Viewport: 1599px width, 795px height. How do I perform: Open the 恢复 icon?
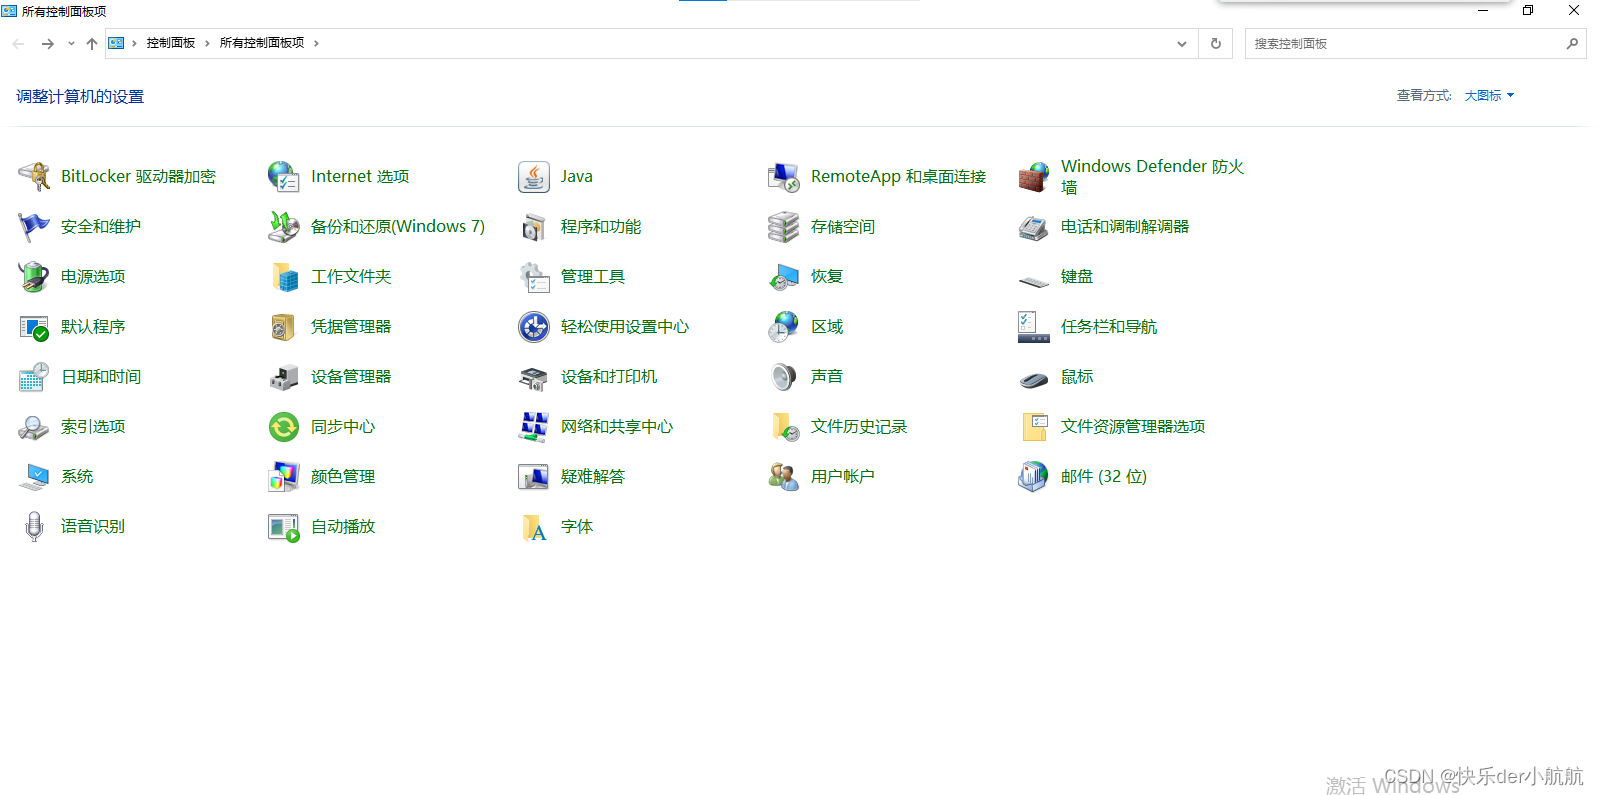pos(784,277)
